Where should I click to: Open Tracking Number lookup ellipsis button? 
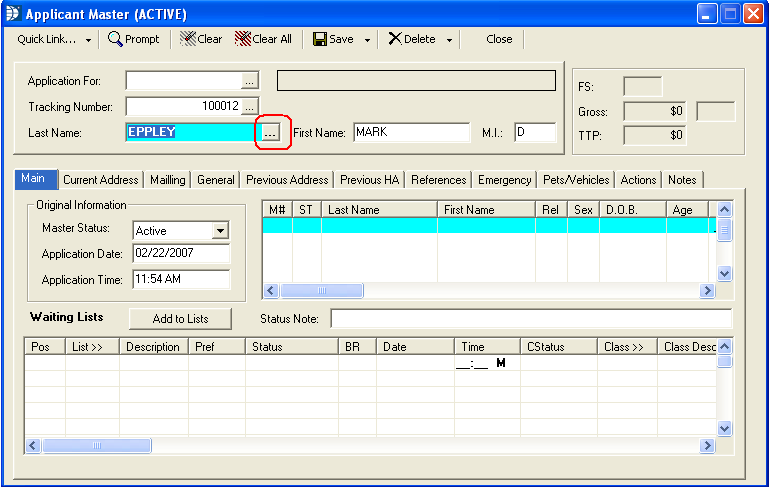tap(250, 106)
